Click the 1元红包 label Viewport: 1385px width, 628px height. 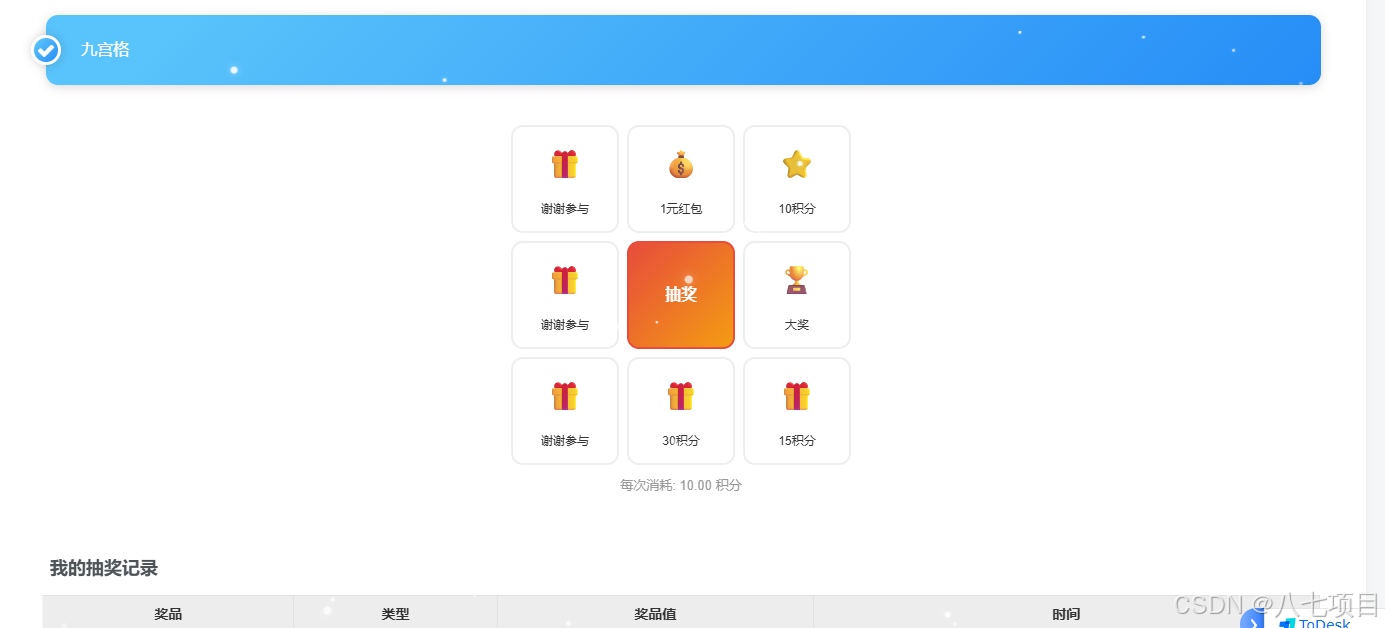[681, 209]
